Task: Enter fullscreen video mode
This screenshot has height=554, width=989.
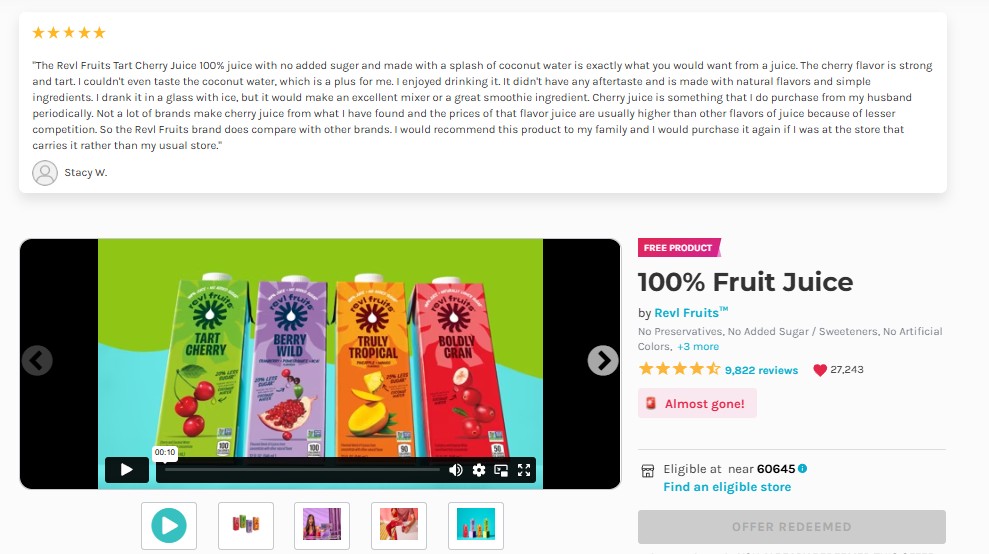Action: [x=524, y=470]
